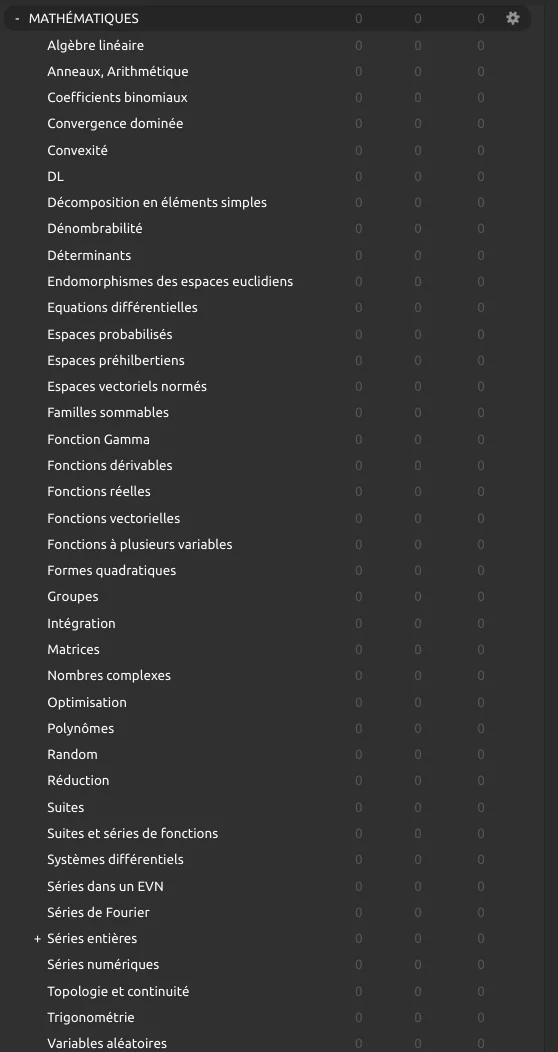
Task: Collapse the MATHÉMATIQUES deck
Action: pos(17,19)
